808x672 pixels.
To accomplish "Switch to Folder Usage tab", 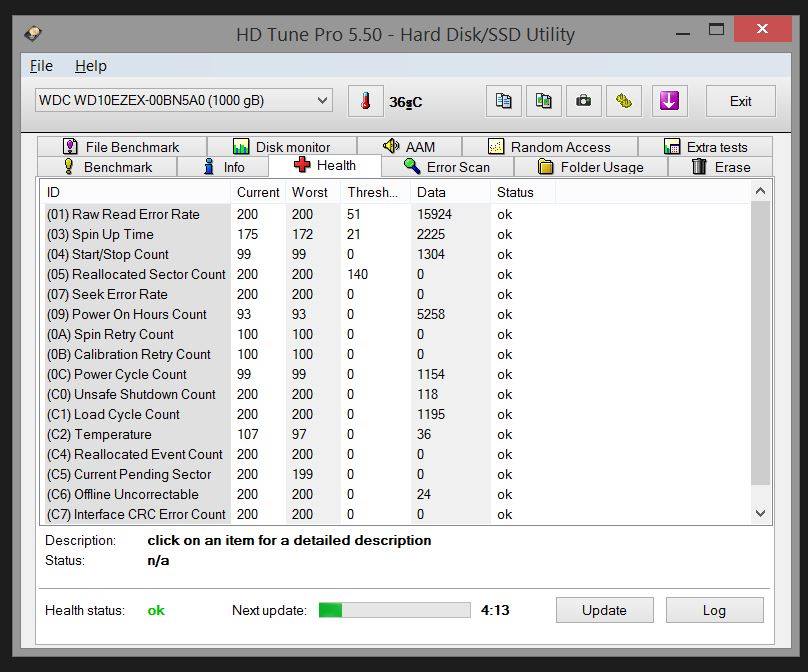I will pyautogui.click(x=591, y=167).
